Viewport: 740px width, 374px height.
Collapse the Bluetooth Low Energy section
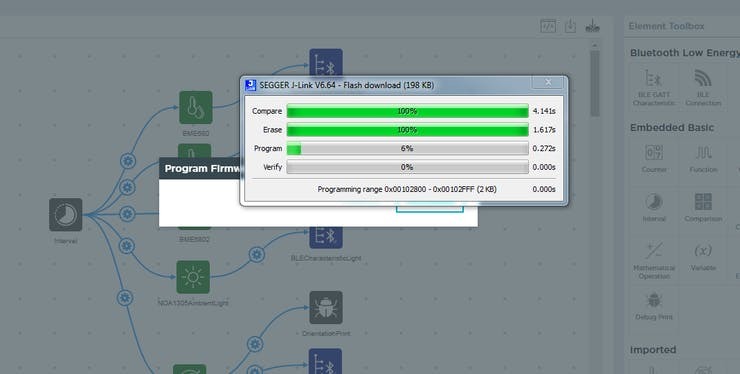coord(684,53)
